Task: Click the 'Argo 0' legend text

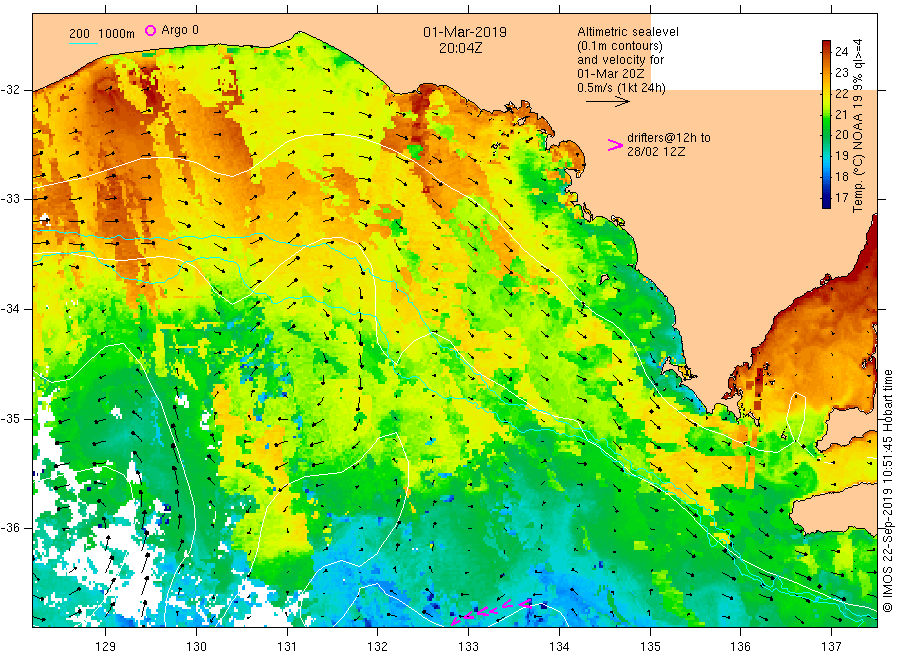Action: click(x=180, y=30)
